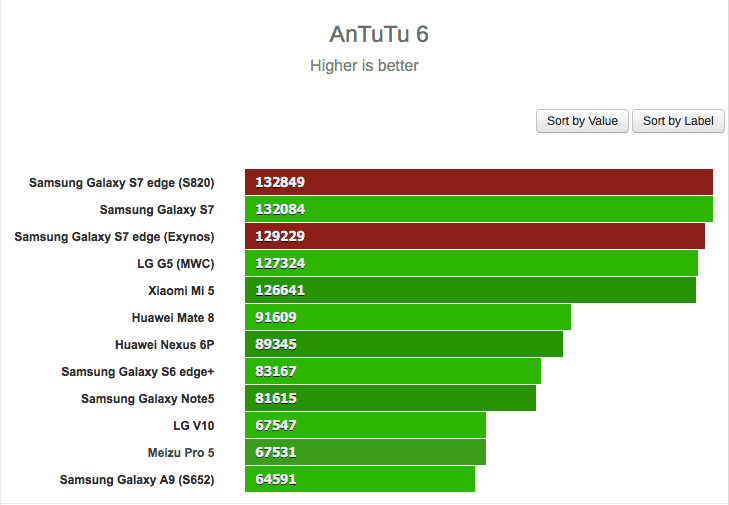
Task: Click the 67531 score value
Action: coord(276,452)
